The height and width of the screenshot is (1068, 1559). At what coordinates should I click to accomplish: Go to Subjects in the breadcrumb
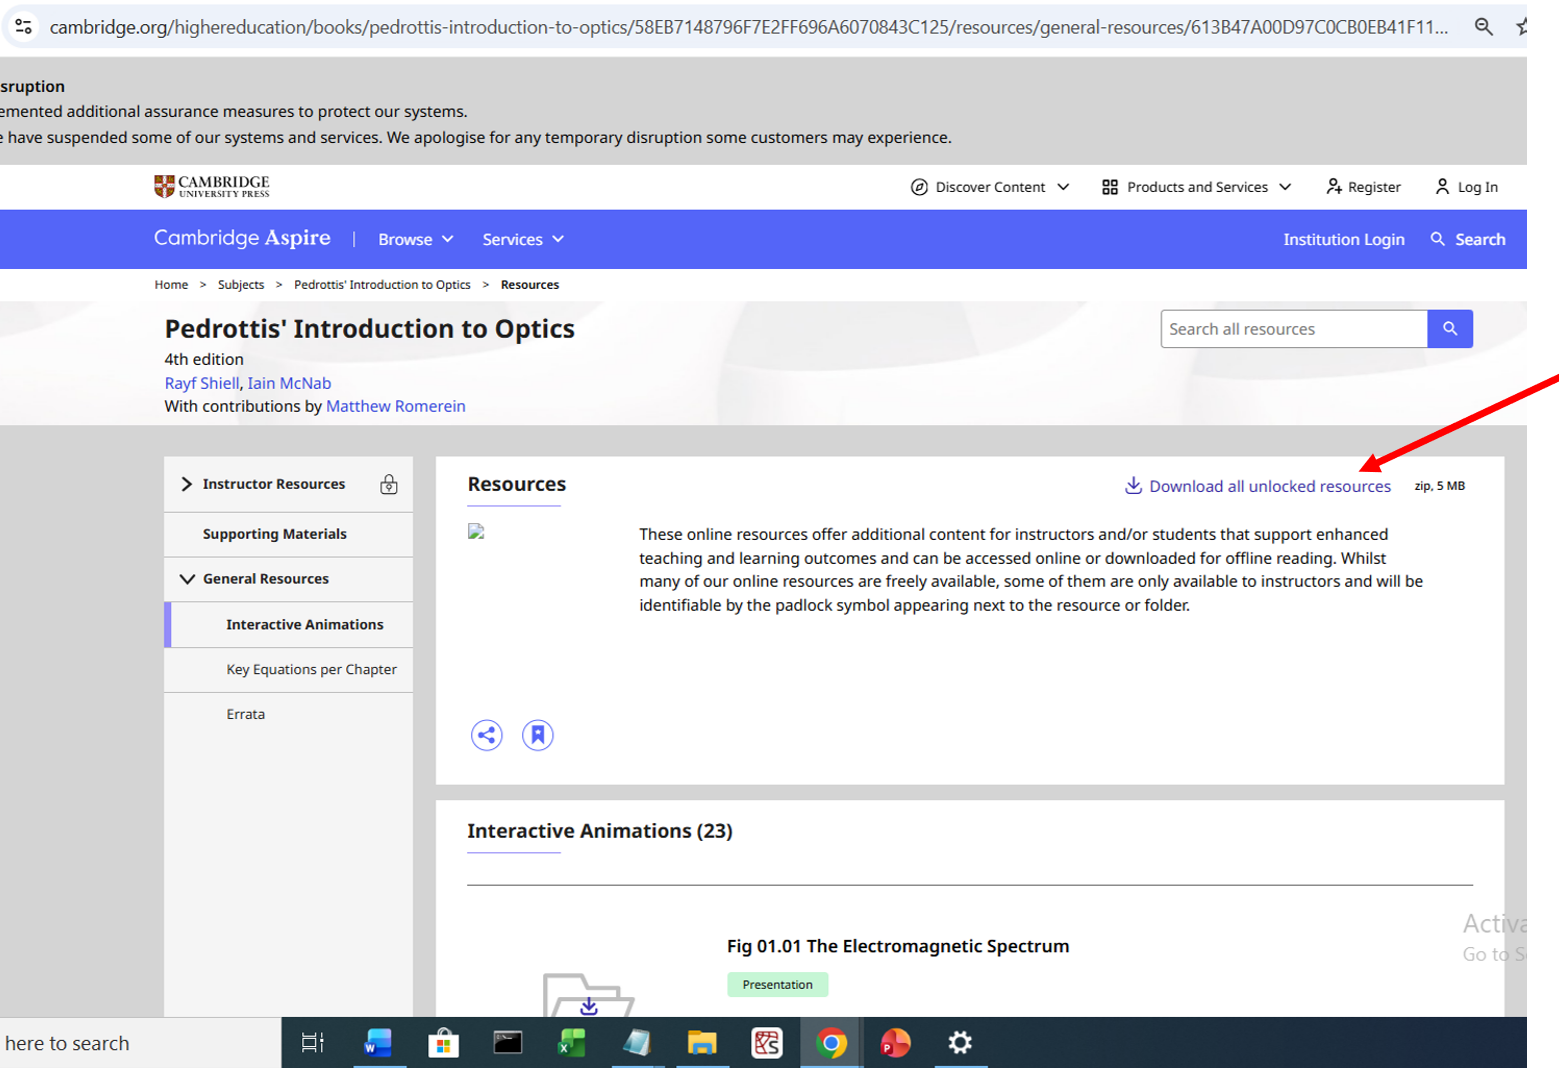[241, 285]
